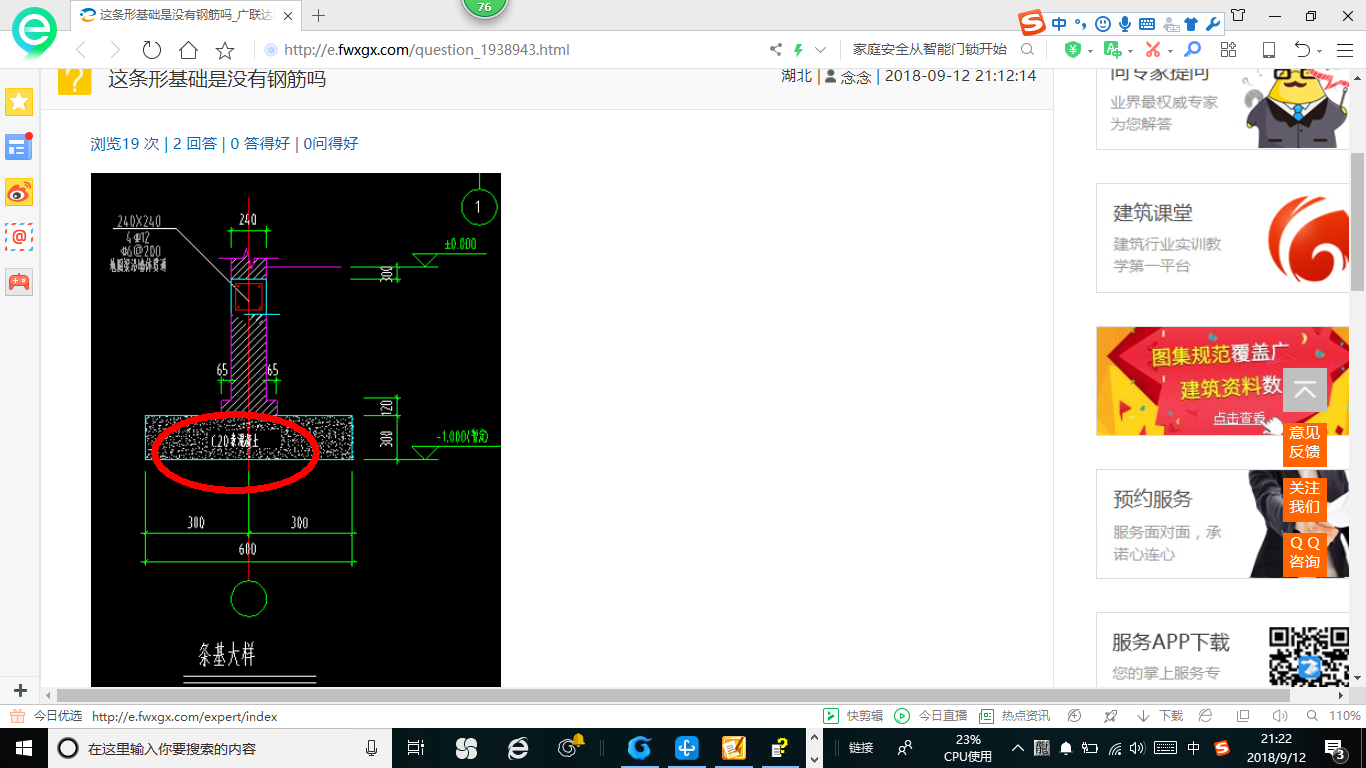The image size is (1366, 768).
Task: Click the Cortana search box
Action: click(x=218, y=748)
